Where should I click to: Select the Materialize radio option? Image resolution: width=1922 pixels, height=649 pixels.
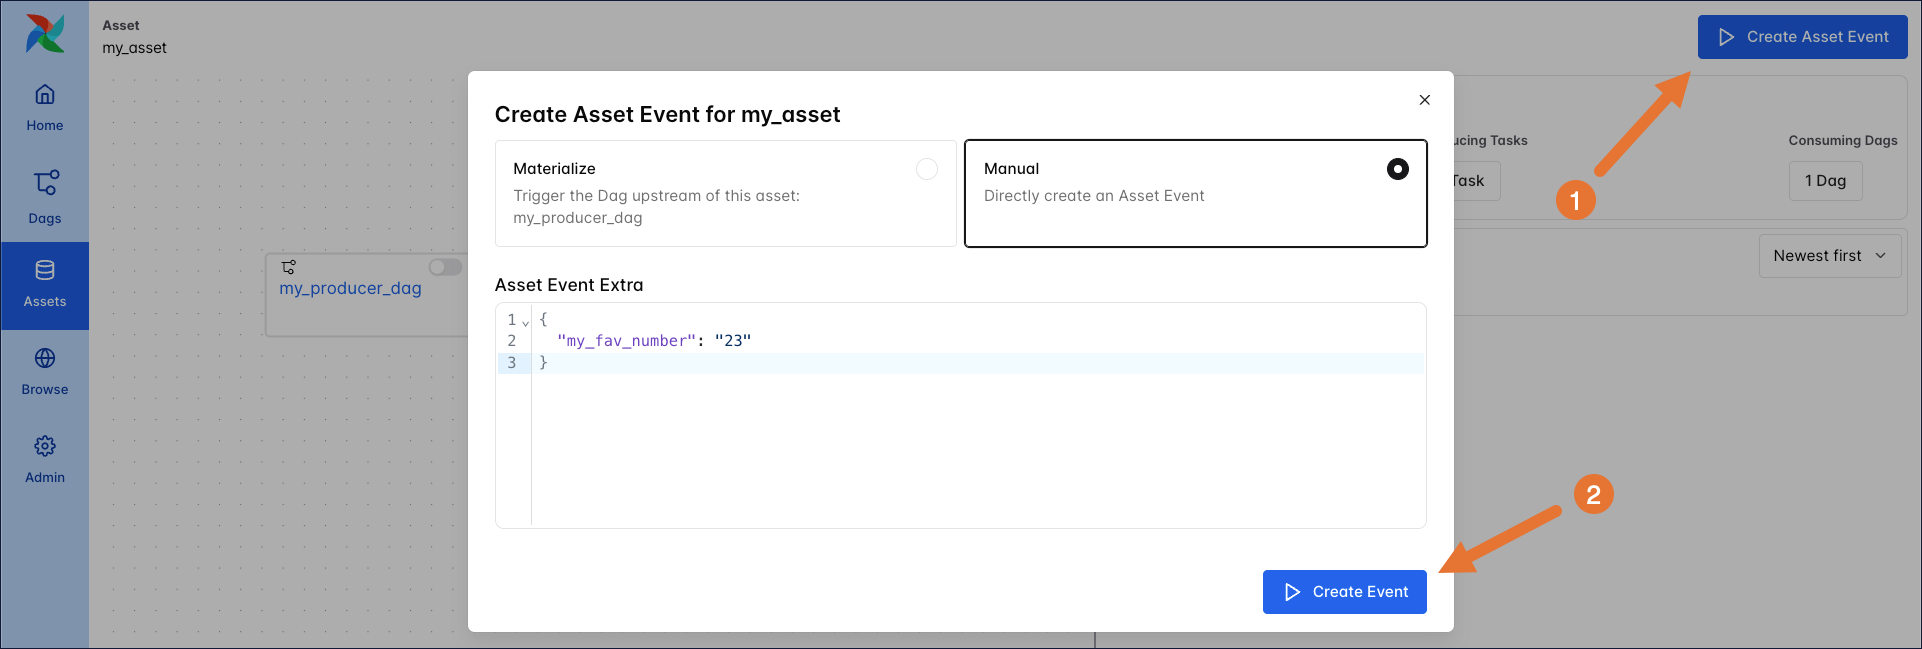pos(926,169)
